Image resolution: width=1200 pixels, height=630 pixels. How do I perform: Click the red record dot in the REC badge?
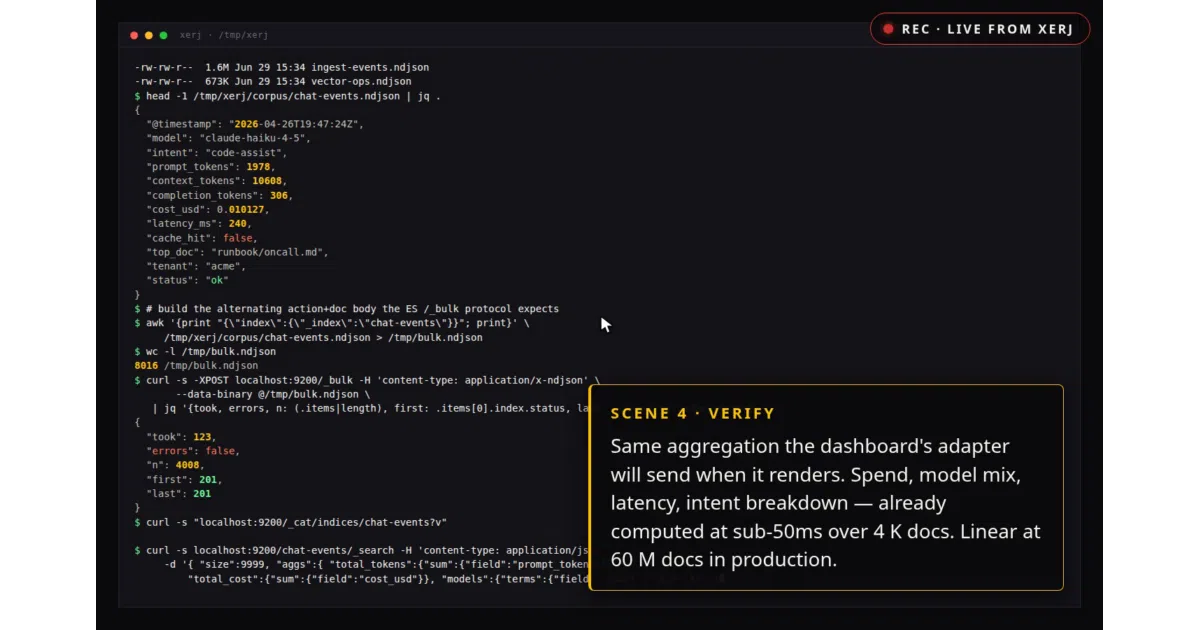point(887,29)
